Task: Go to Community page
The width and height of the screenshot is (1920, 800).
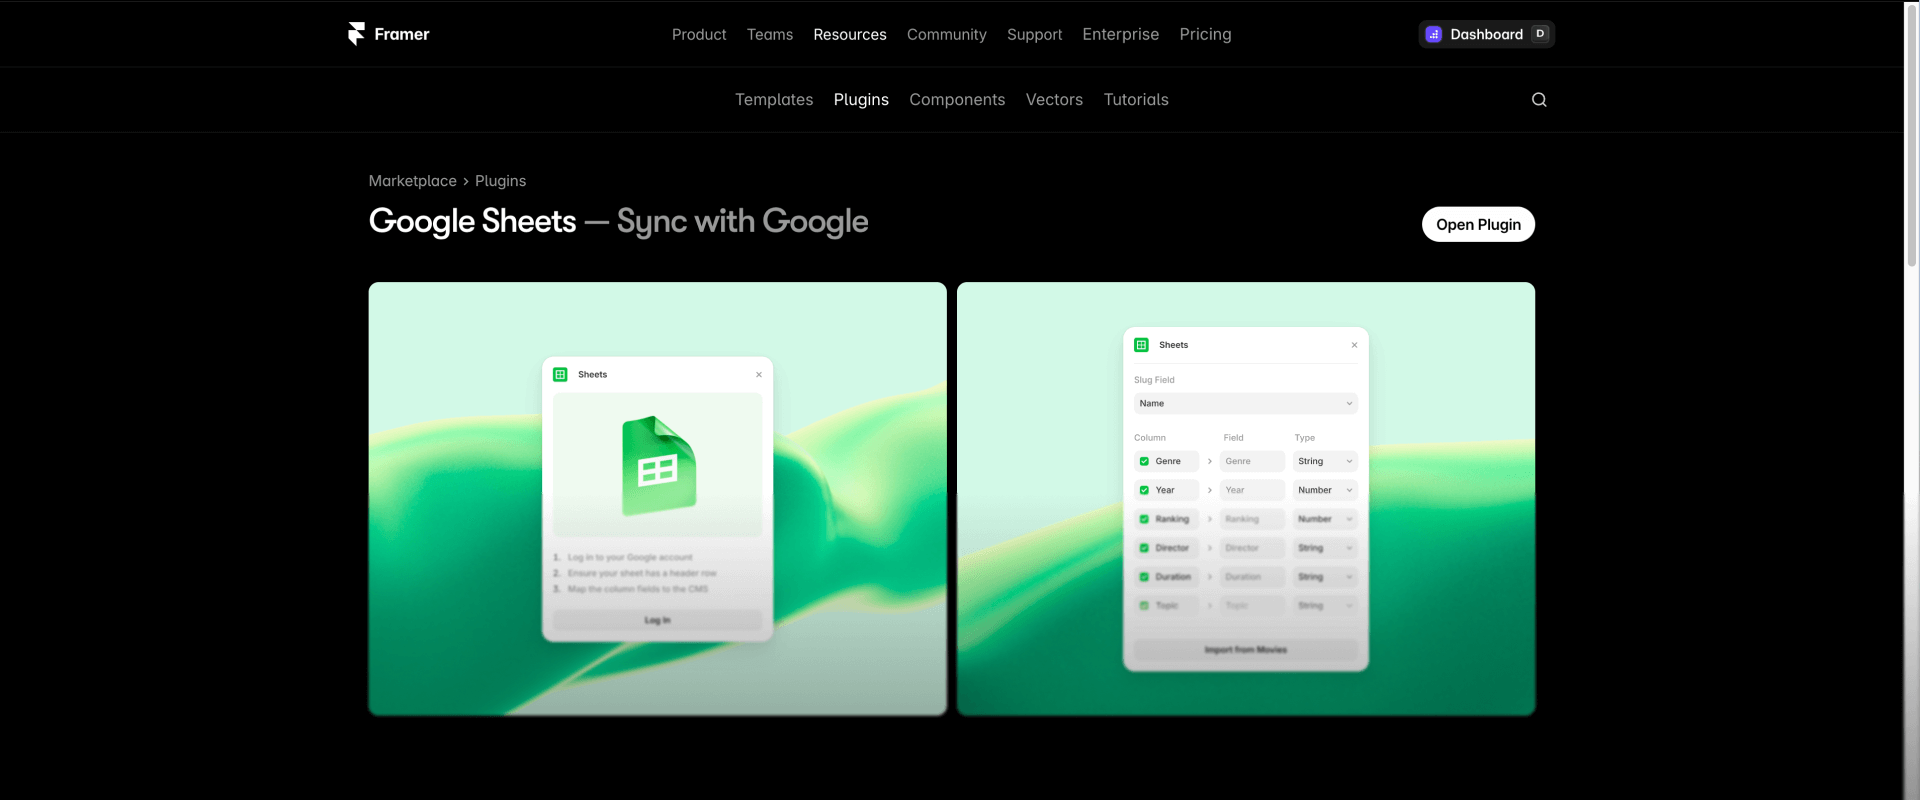Action: pyautogui.click(x=946, y=35)
